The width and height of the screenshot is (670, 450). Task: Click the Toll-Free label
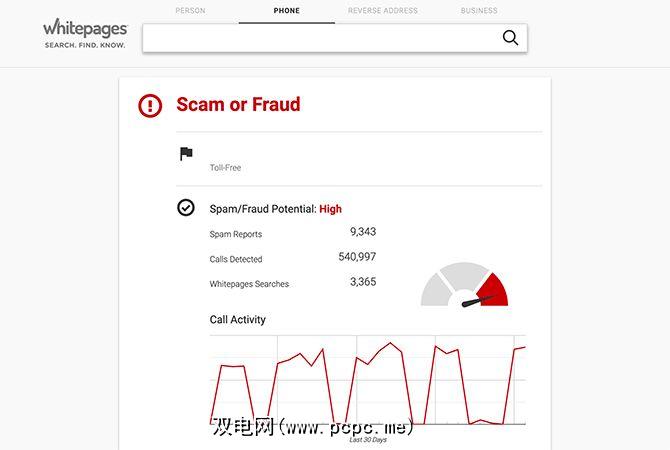pyautogui.click(x=225, y=168)
